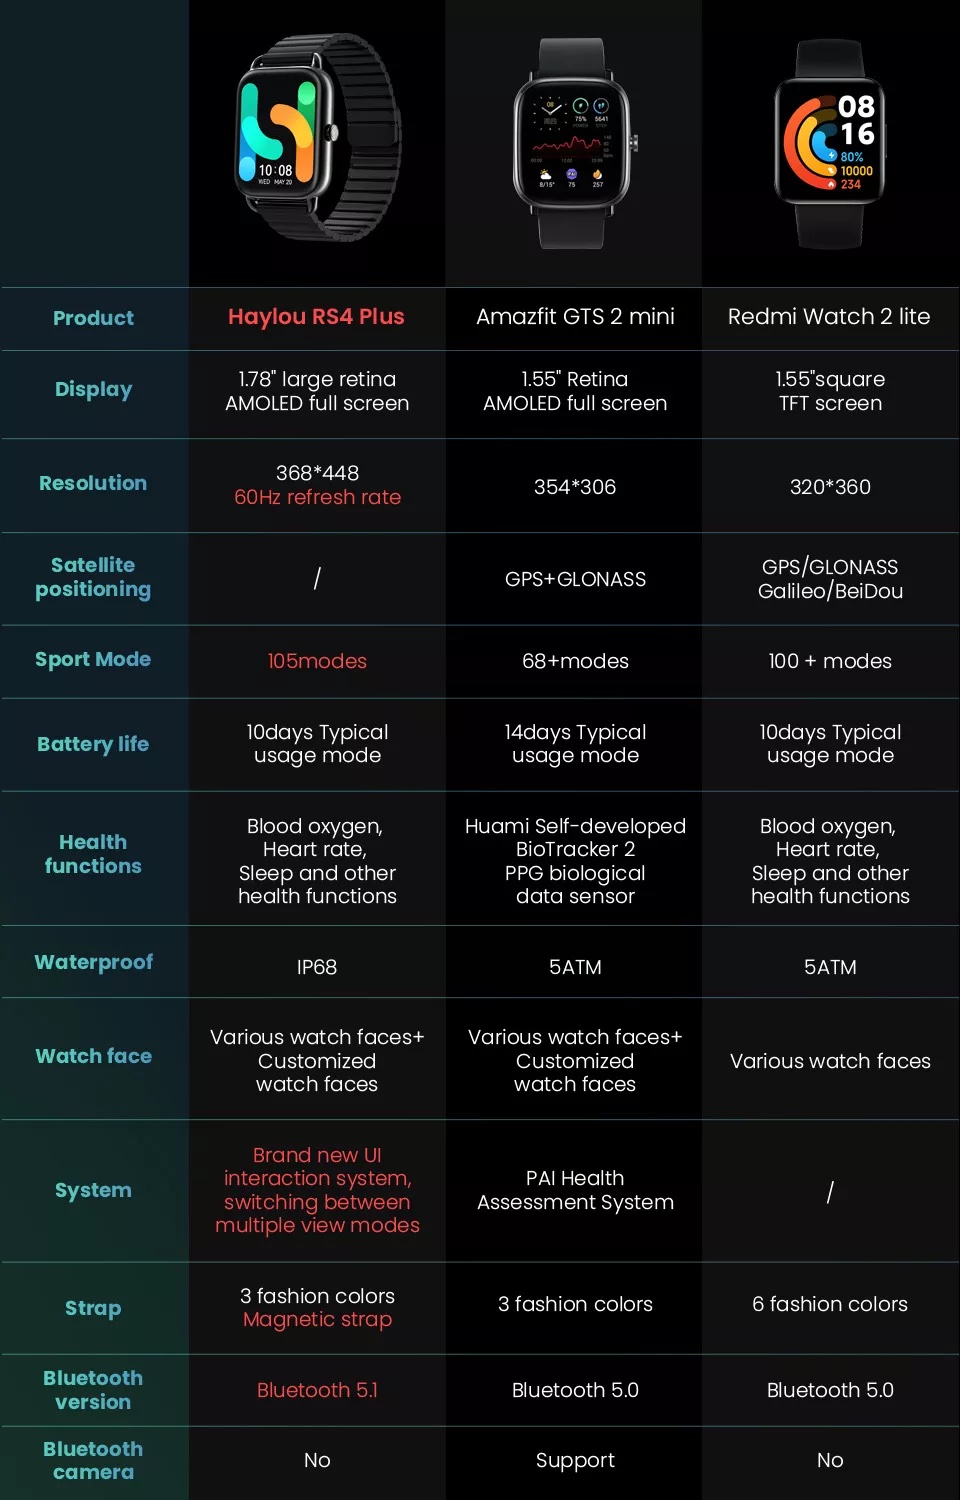
Task: Click the Haylou RS4 Plus watch image
Action: [316, 135]
